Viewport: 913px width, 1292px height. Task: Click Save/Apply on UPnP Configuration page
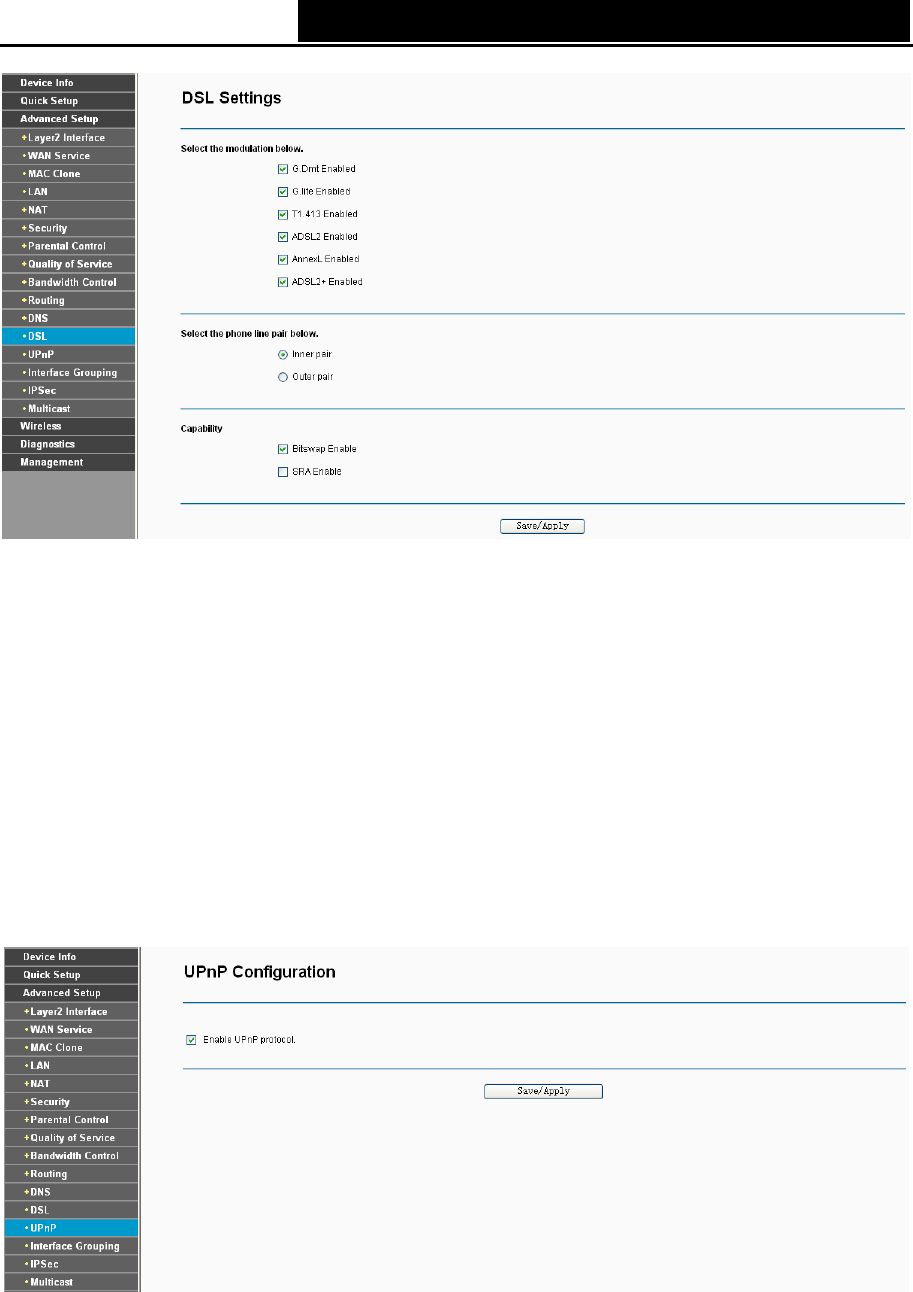(x=543, y=1091)
